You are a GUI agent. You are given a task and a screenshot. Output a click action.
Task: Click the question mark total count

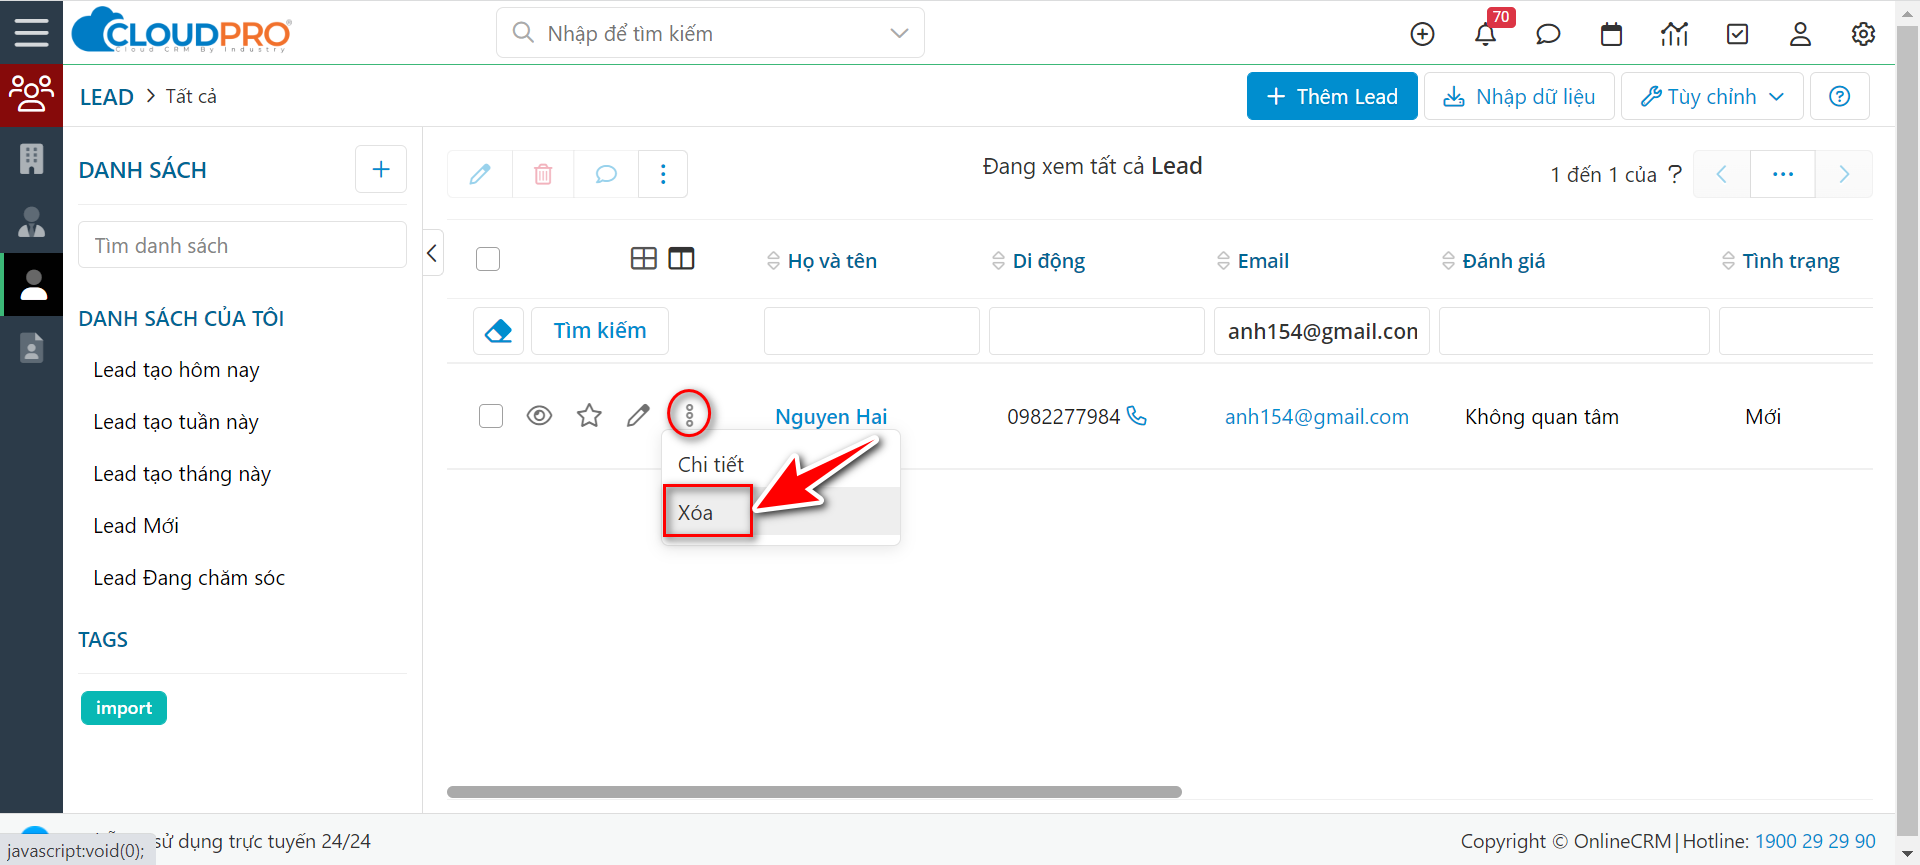[1675, 174]
